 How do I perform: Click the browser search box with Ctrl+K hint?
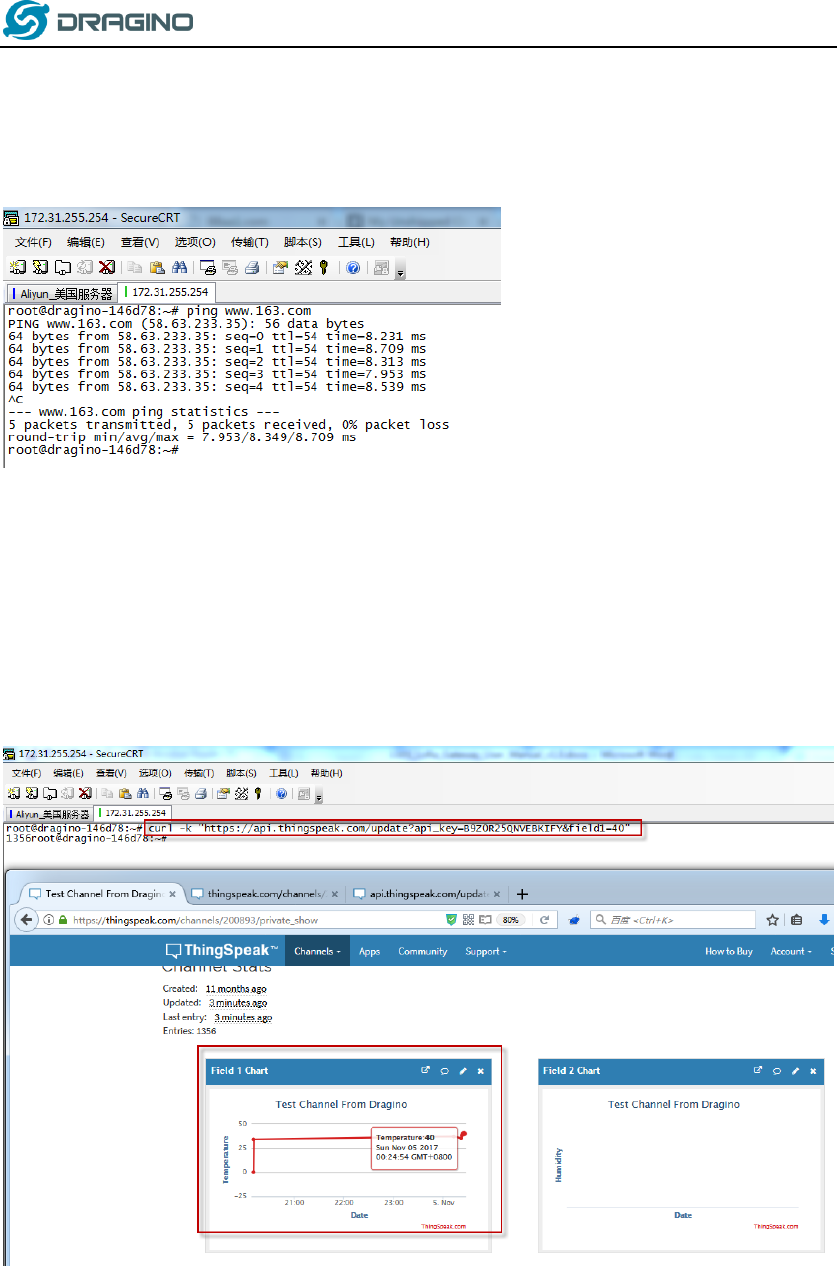coord(672,919)
